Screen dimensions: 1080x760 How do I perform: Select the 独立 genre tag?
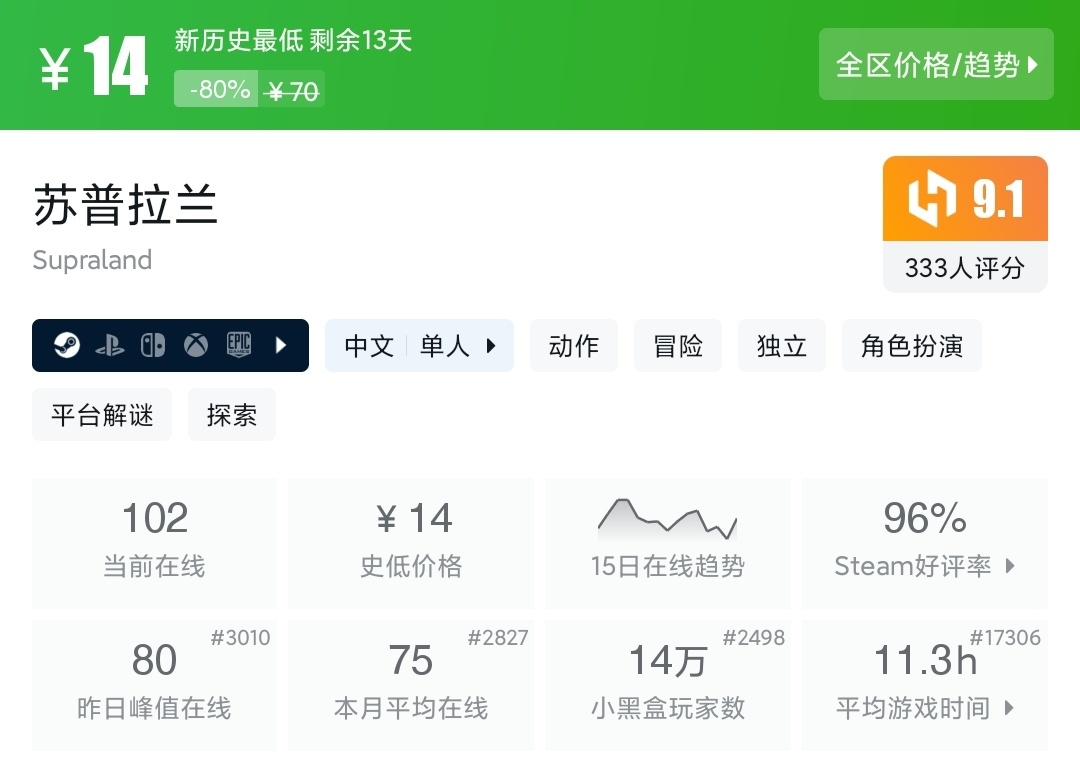pos(782,346)
